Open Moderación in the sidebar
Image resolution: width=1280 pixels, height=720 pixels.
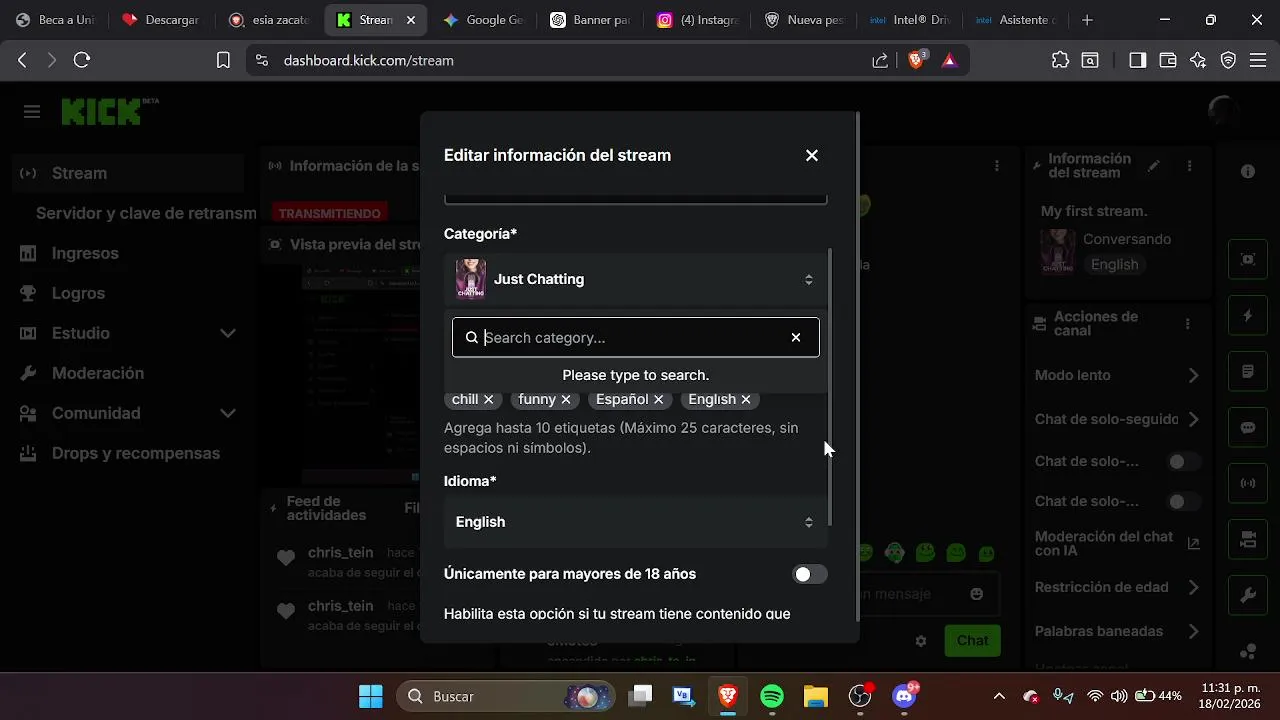[x=98, y=373]
